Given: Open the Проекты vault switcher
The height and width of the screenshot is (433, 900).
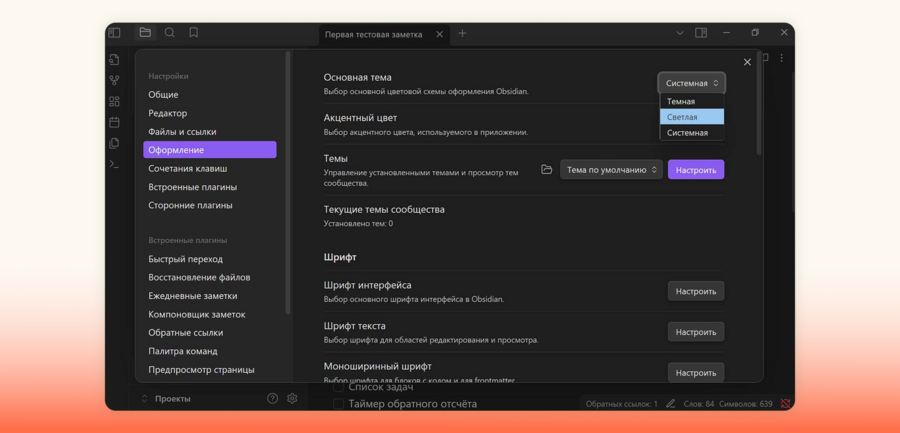Looking at the screenshot, I should (x=166, y=399).
